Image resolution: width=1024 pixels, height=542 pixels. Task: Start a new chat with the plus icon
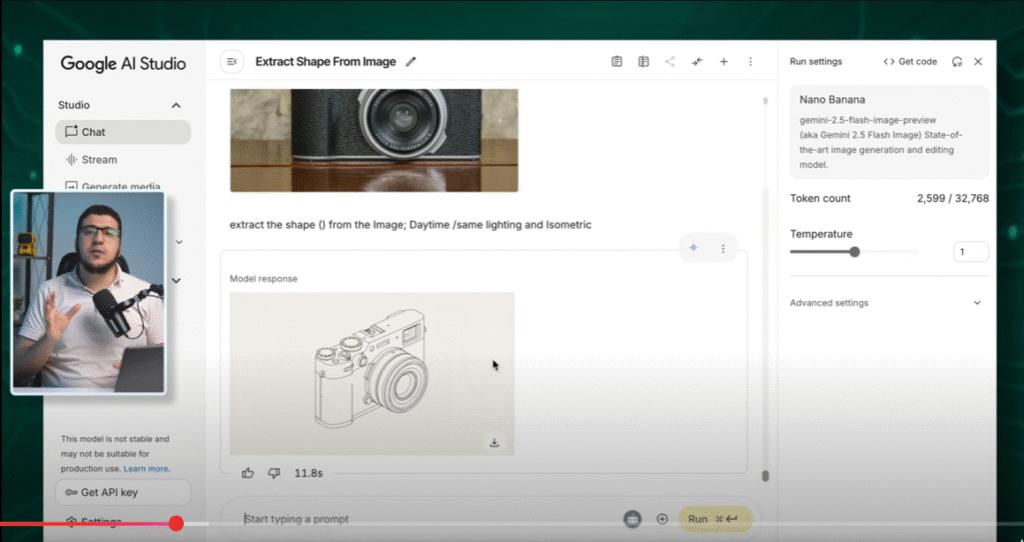coord(724,62)
